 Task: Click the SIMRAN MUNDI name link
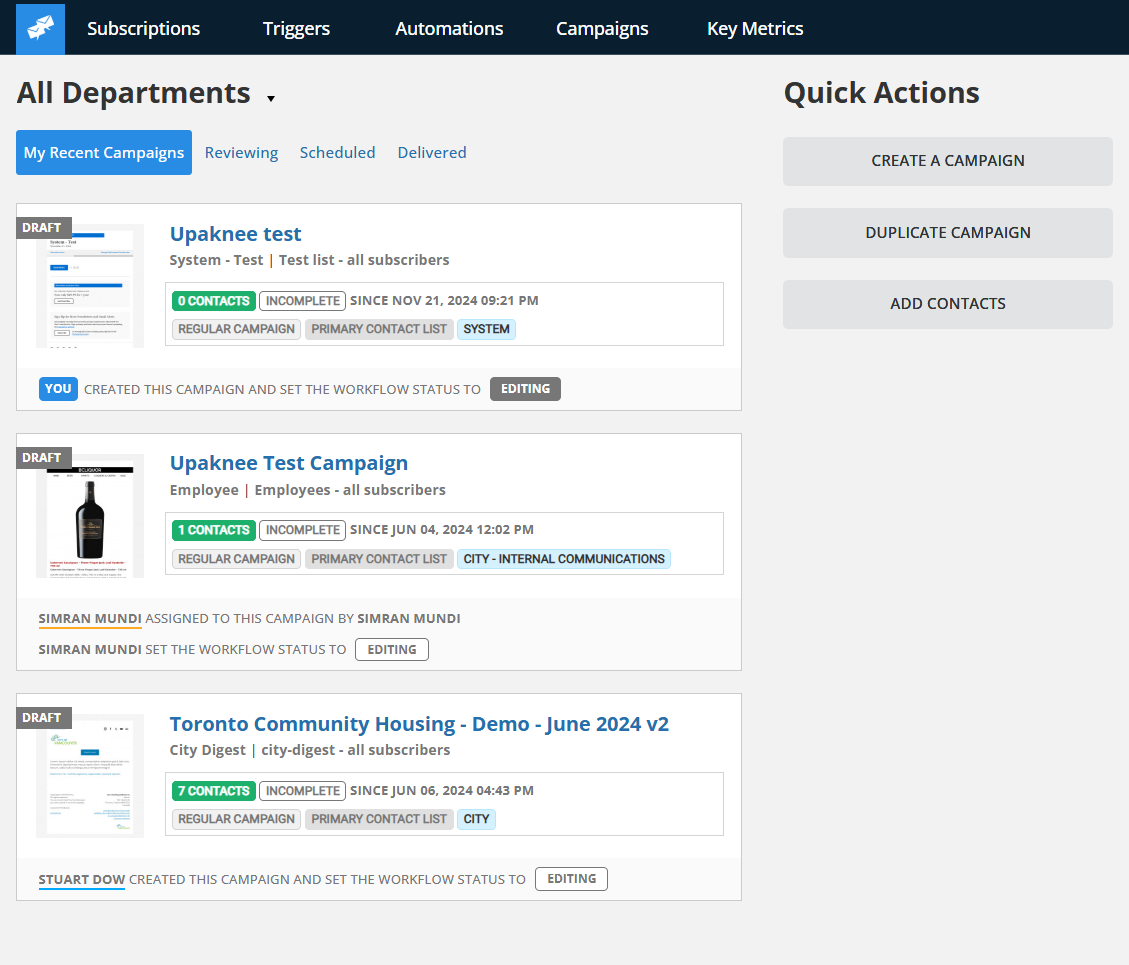pyautogui.click(x=90, y=618)
